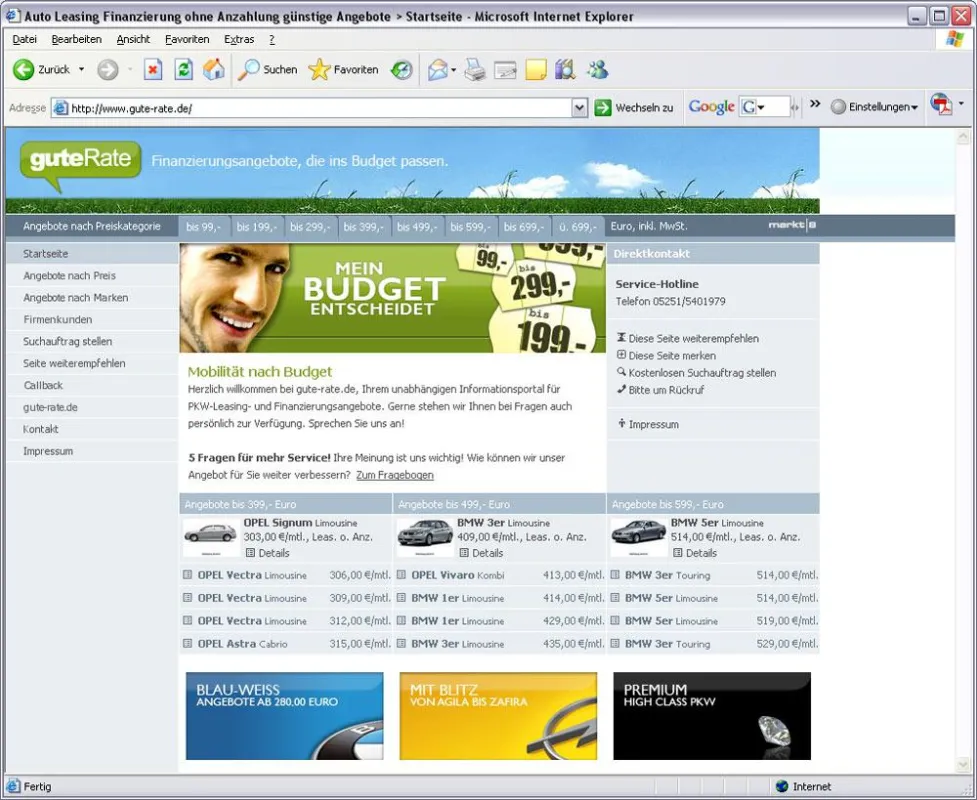Open the Extras menu
The width and height of the screenshot is (977, 800).
coord(239,39)
